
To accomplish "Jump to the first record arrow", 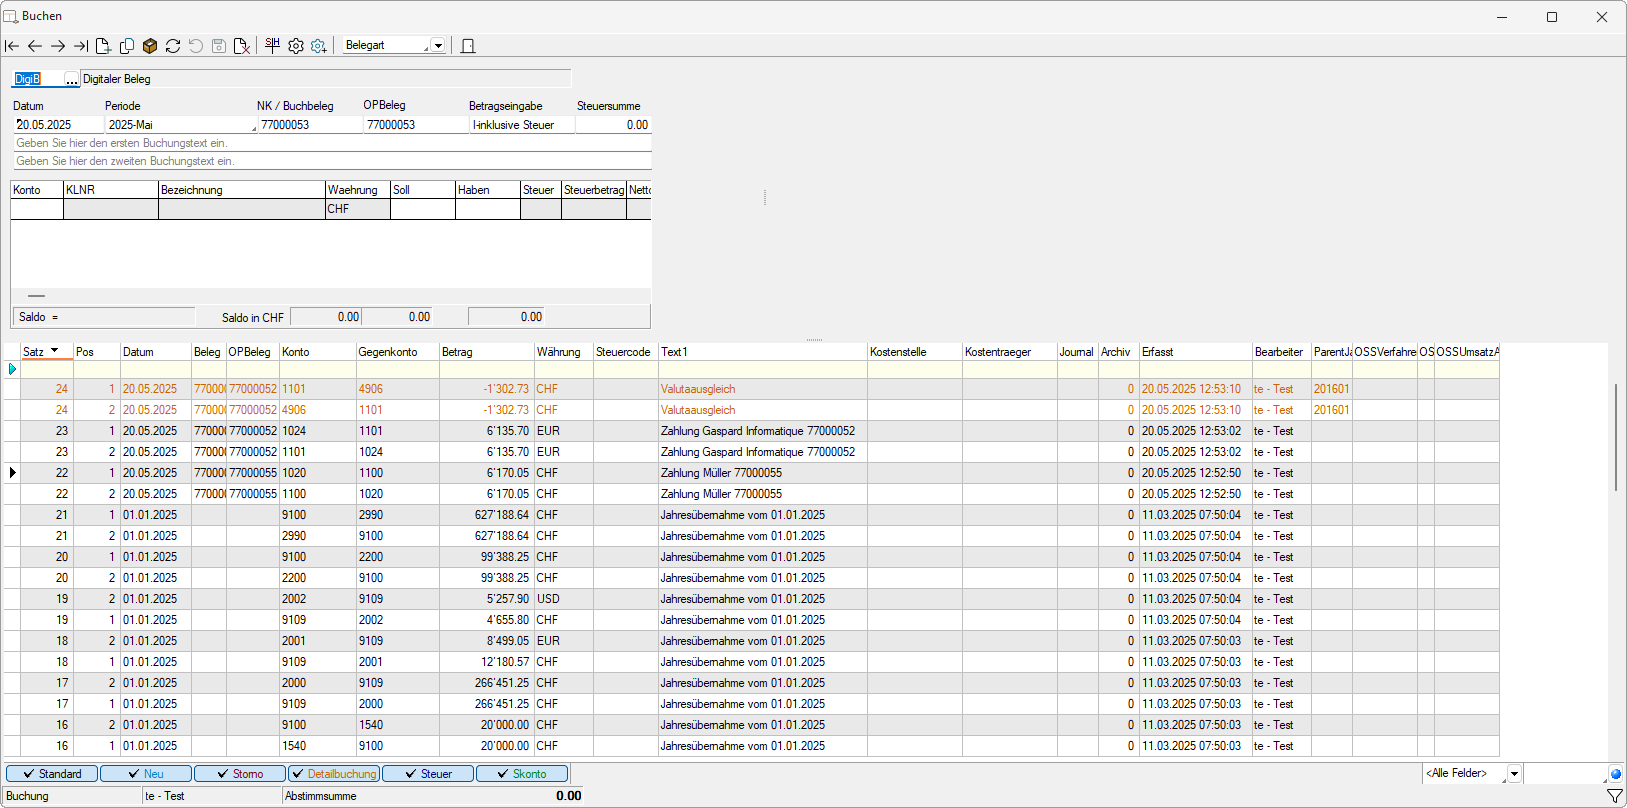I will point(12,46).
